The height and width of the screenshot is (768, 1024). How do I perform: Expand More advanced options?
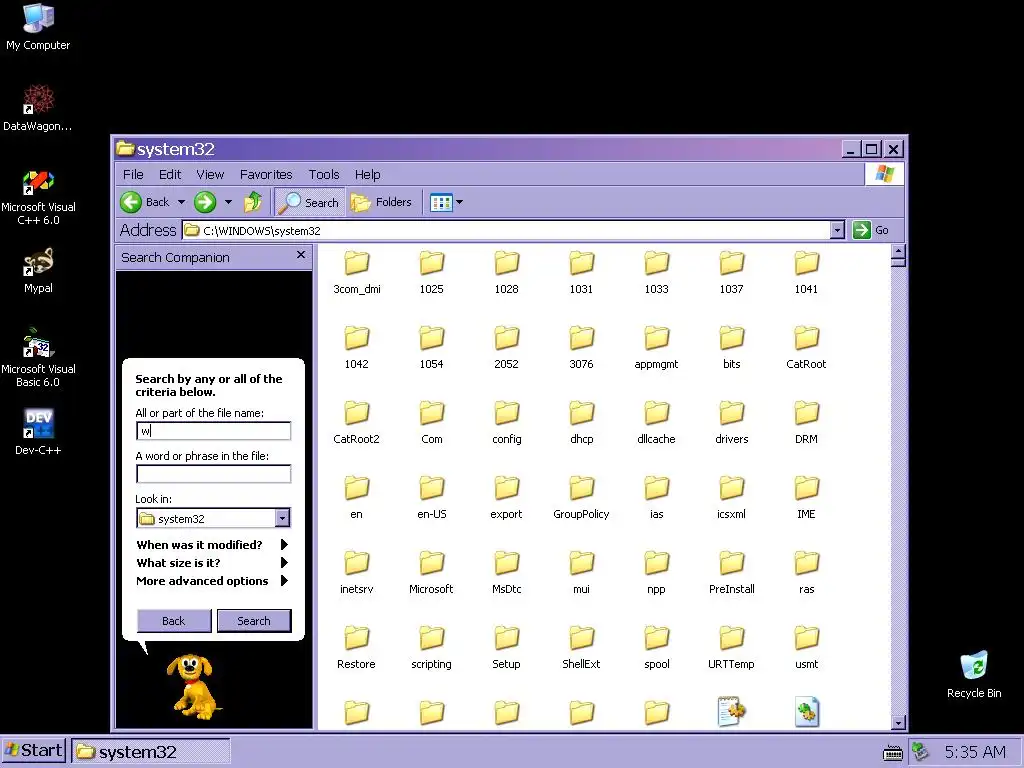click(212, 581)
